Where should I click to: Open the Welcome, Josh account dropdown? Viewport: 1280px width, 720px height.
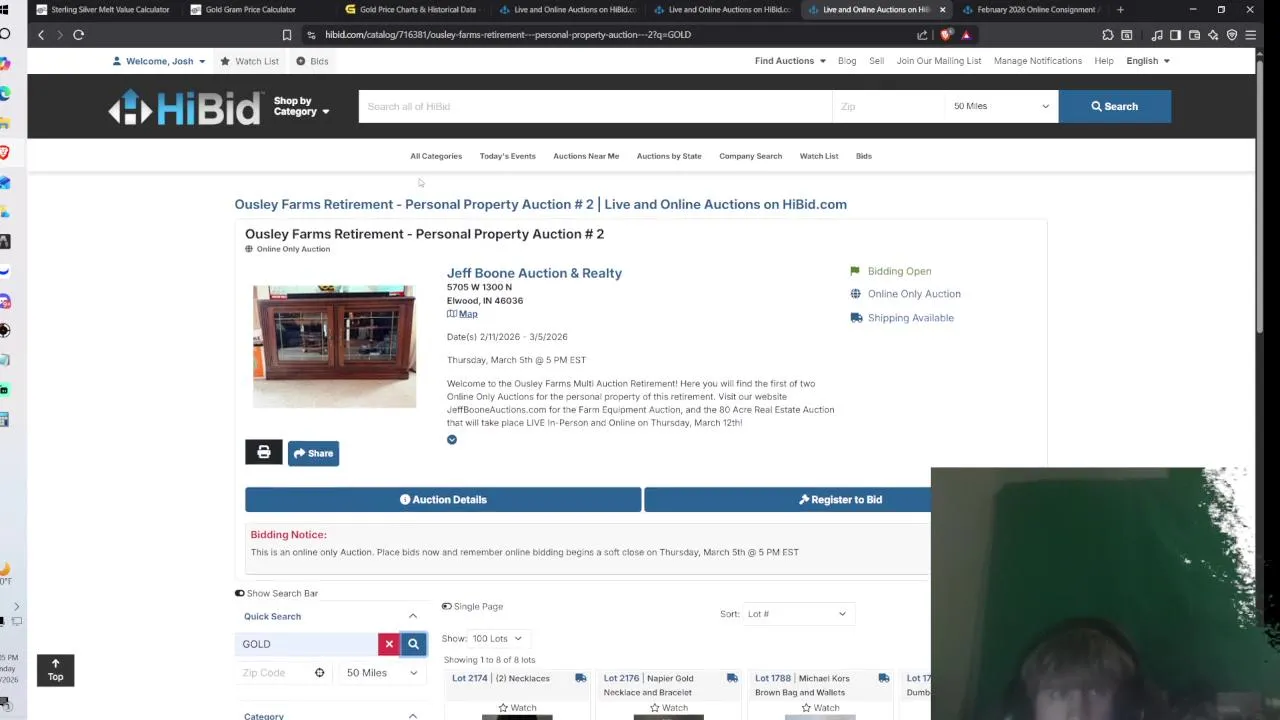(x=159, y=61)
